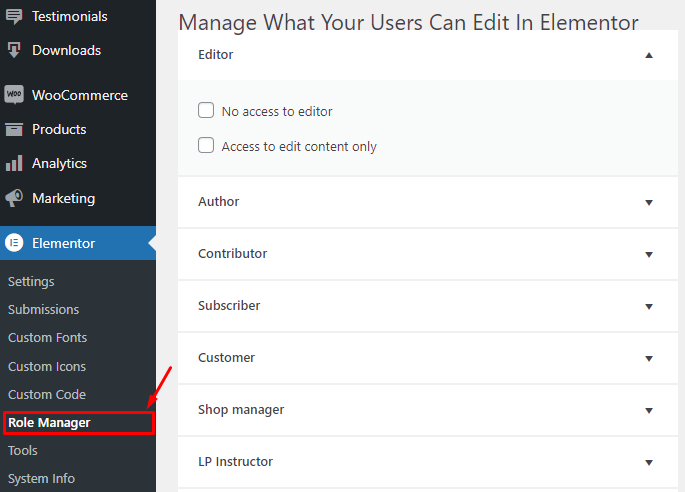Screen dimensions: 685x492
Task: Open the WooCommerce menu
Action: [80, 95]
